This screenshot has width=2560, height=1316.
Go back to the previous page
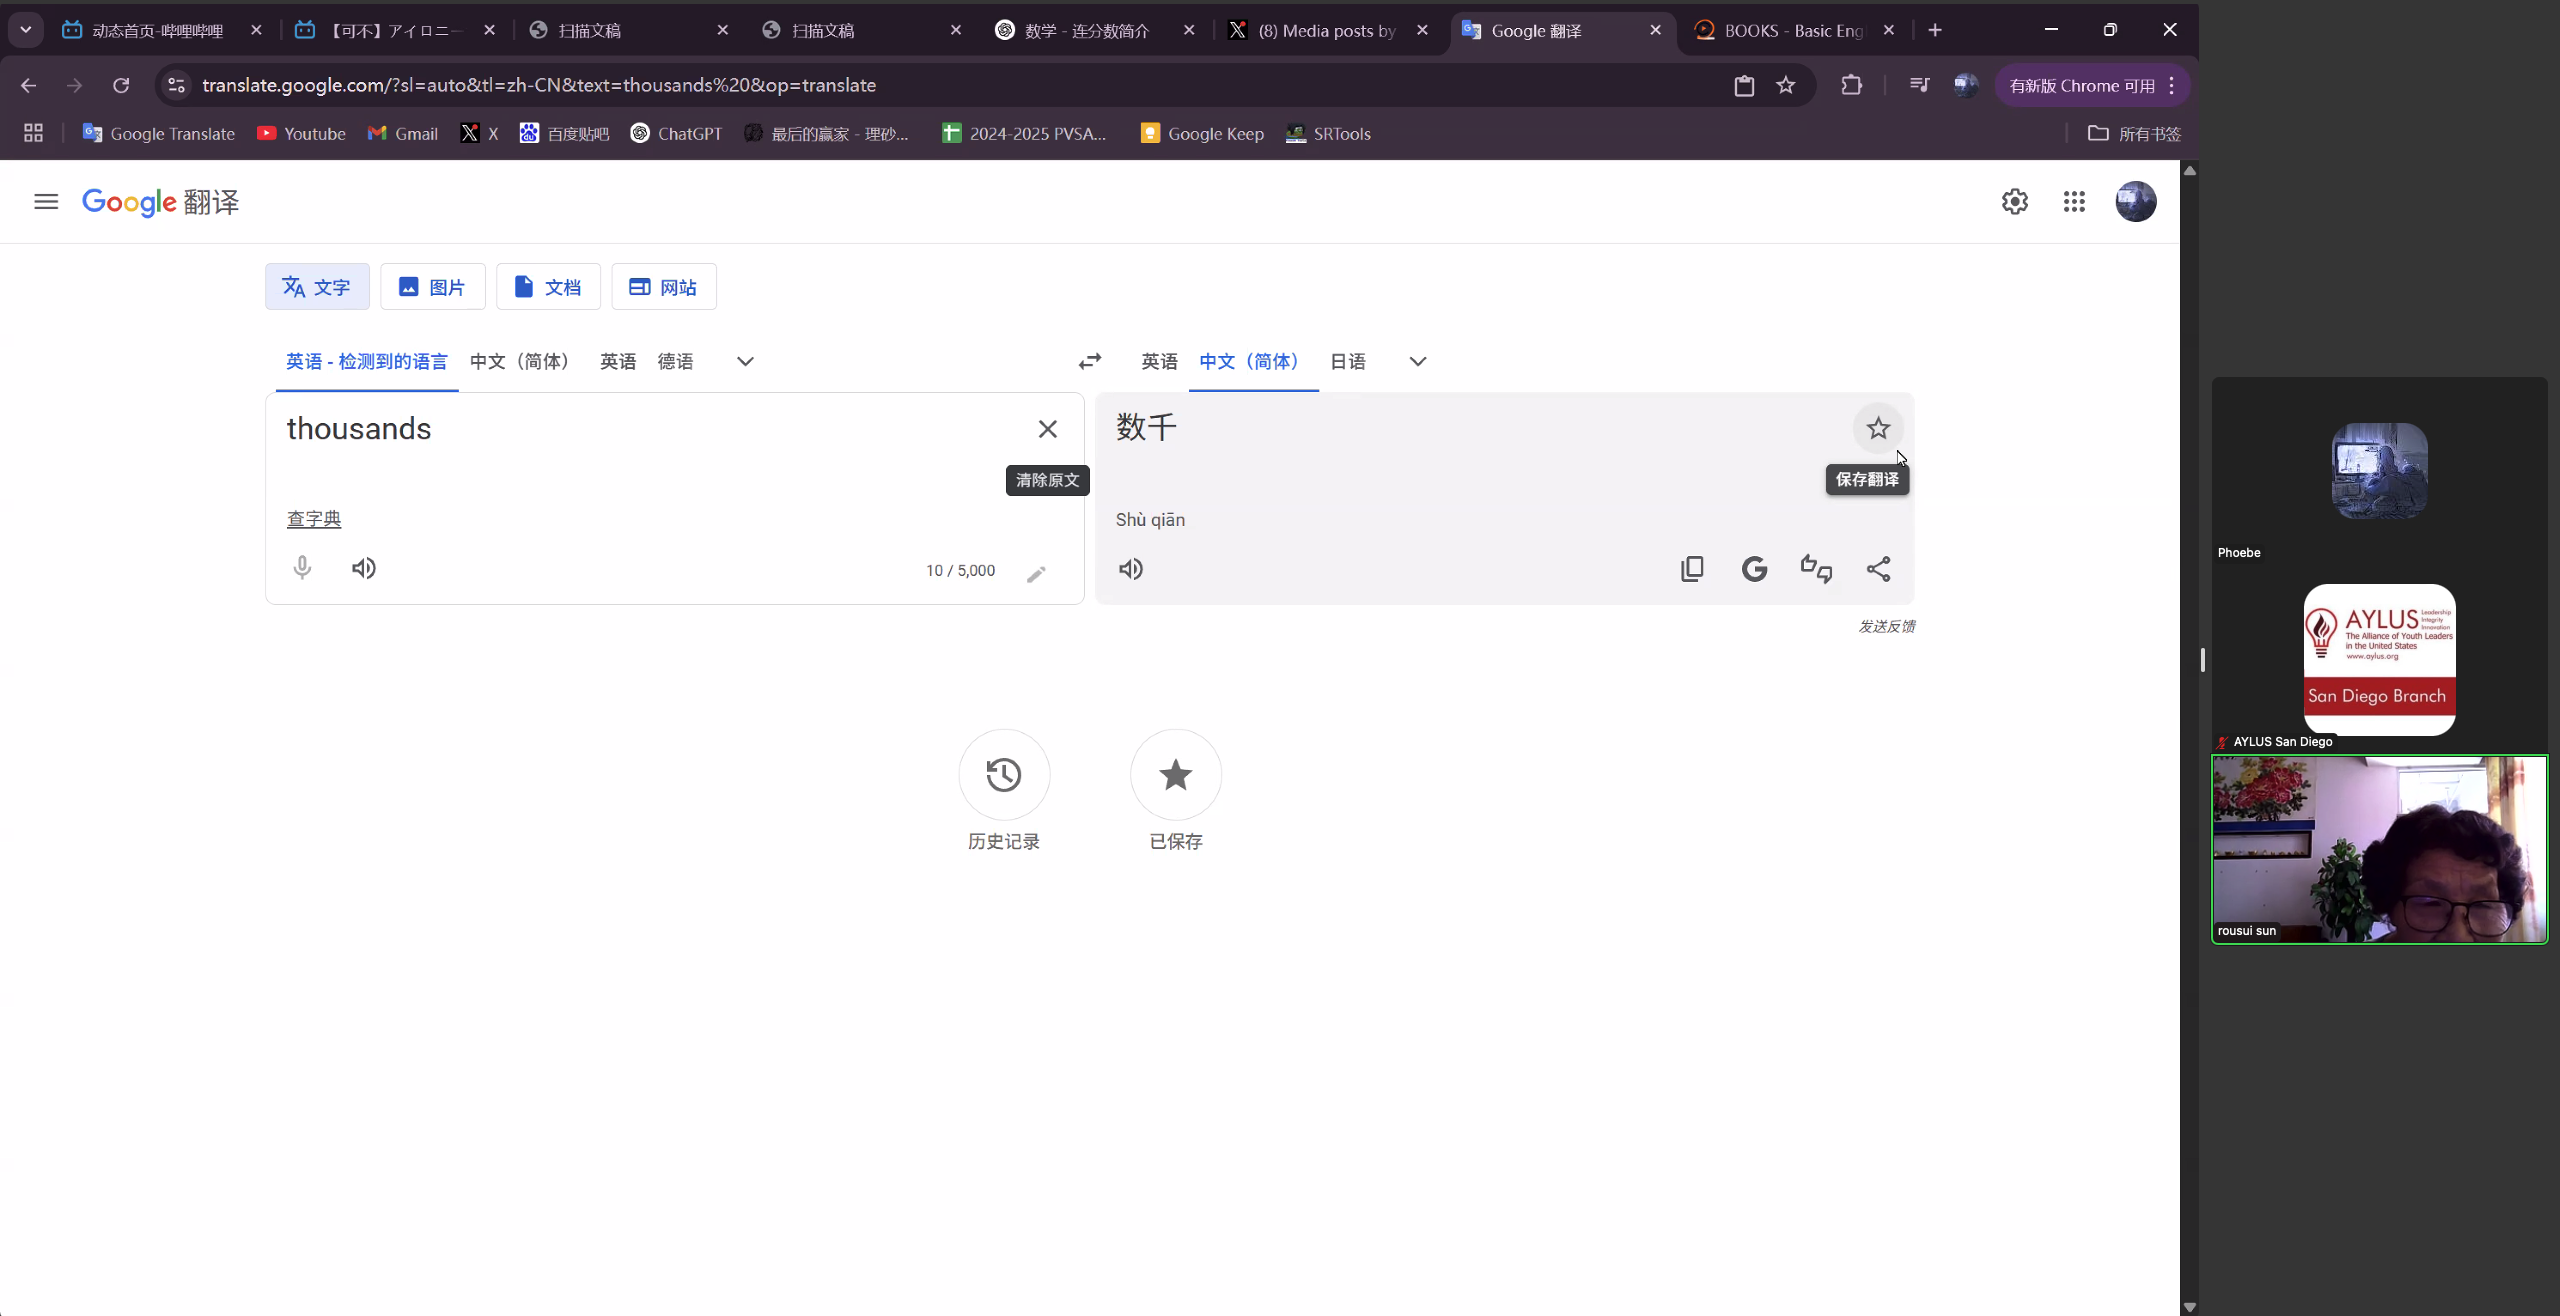pyautogui.click(x=28, y=86)
